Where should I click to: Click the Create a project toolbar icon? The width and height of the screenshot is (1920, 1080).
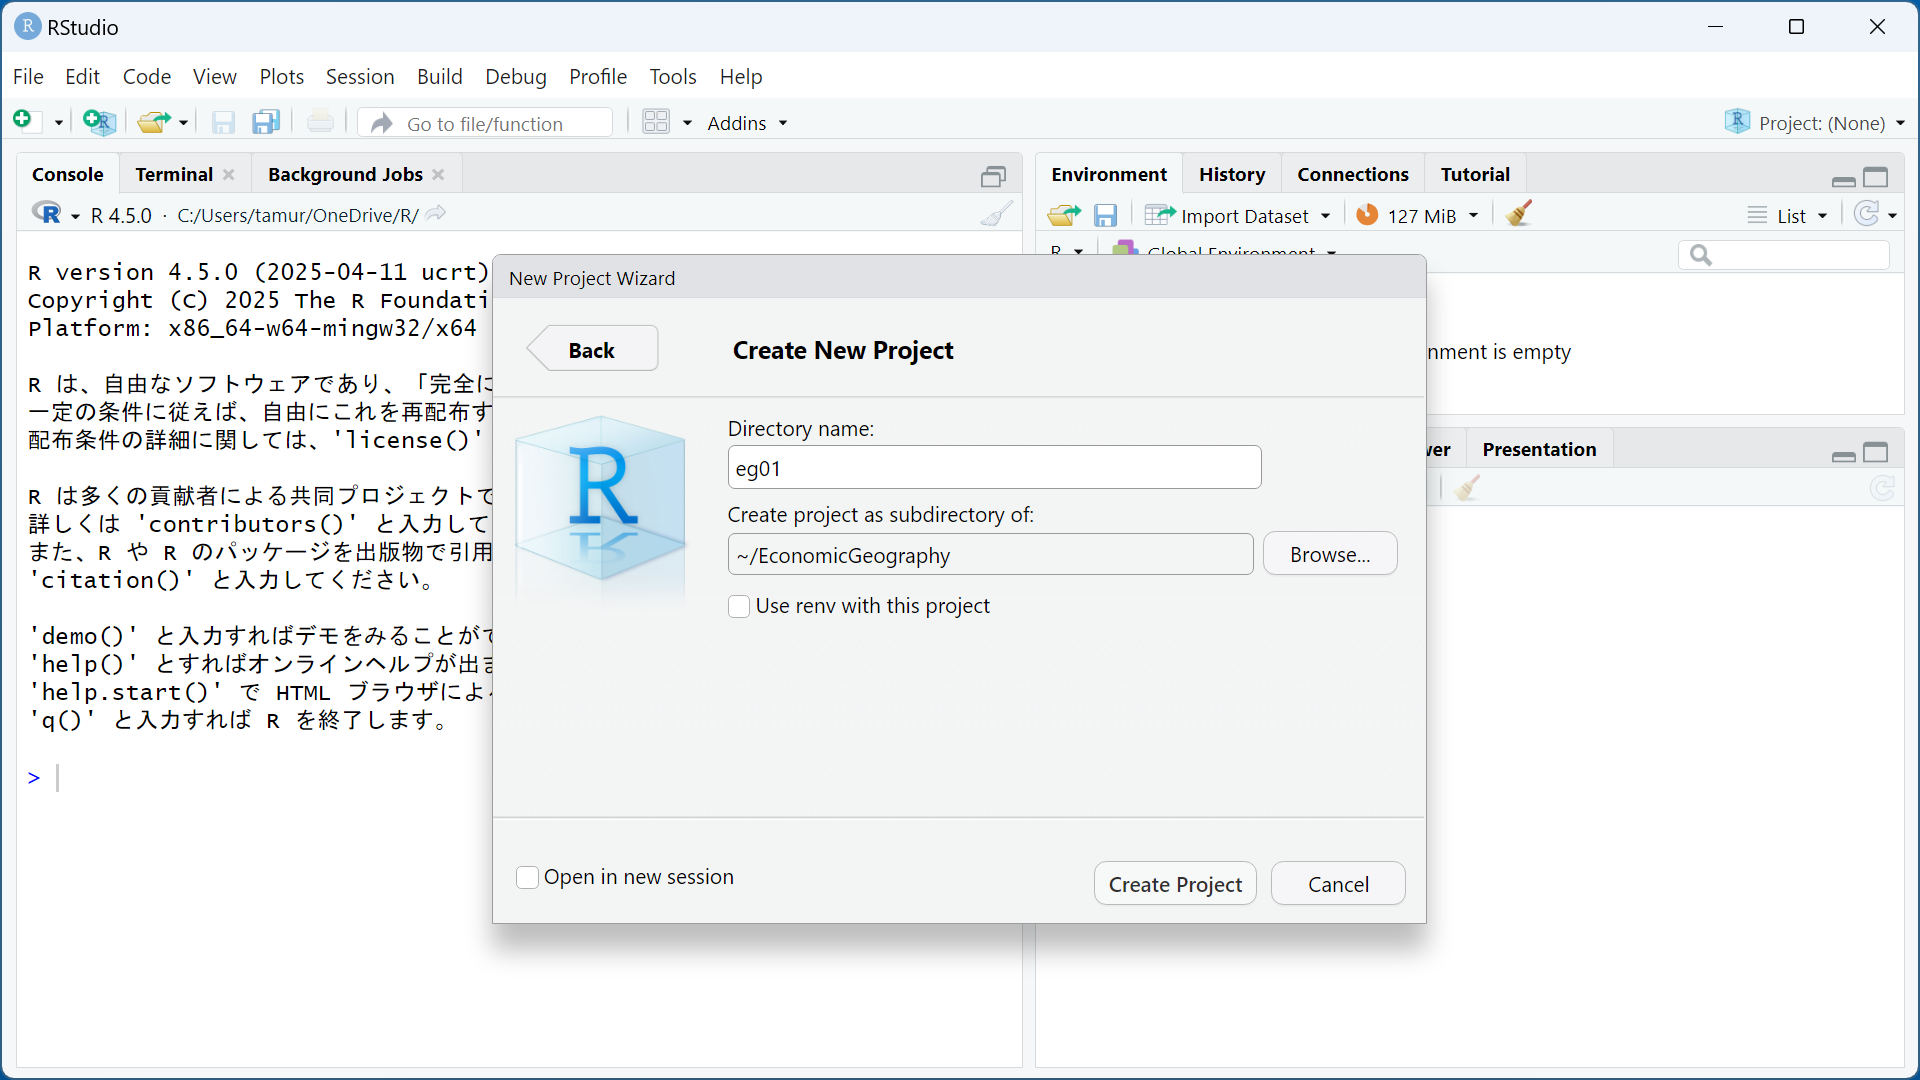[99, 122]
